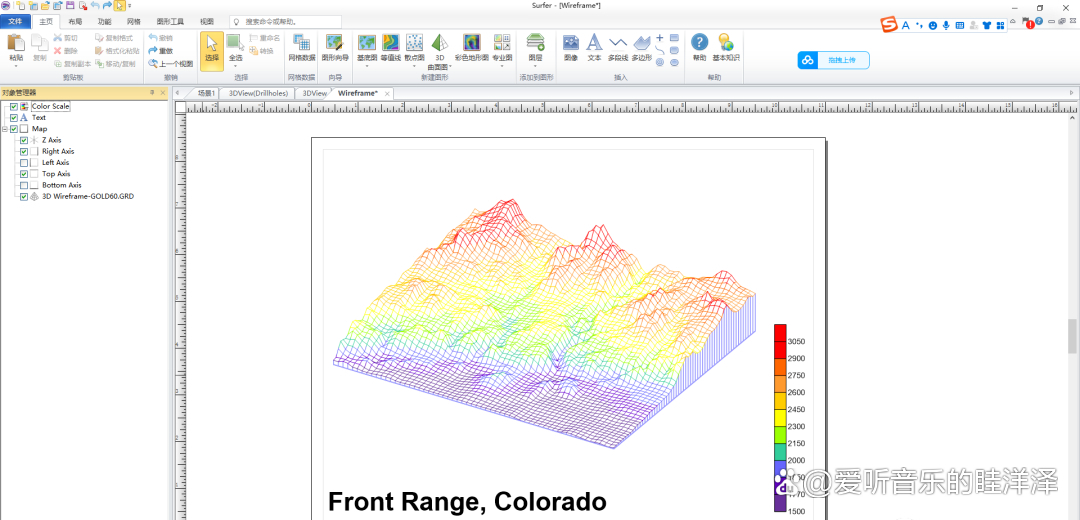Viewport: 1080px width, 520px height.
Task: Click the 复制 (Copy) ribbon icon
Action: click(x=39, y=43)
